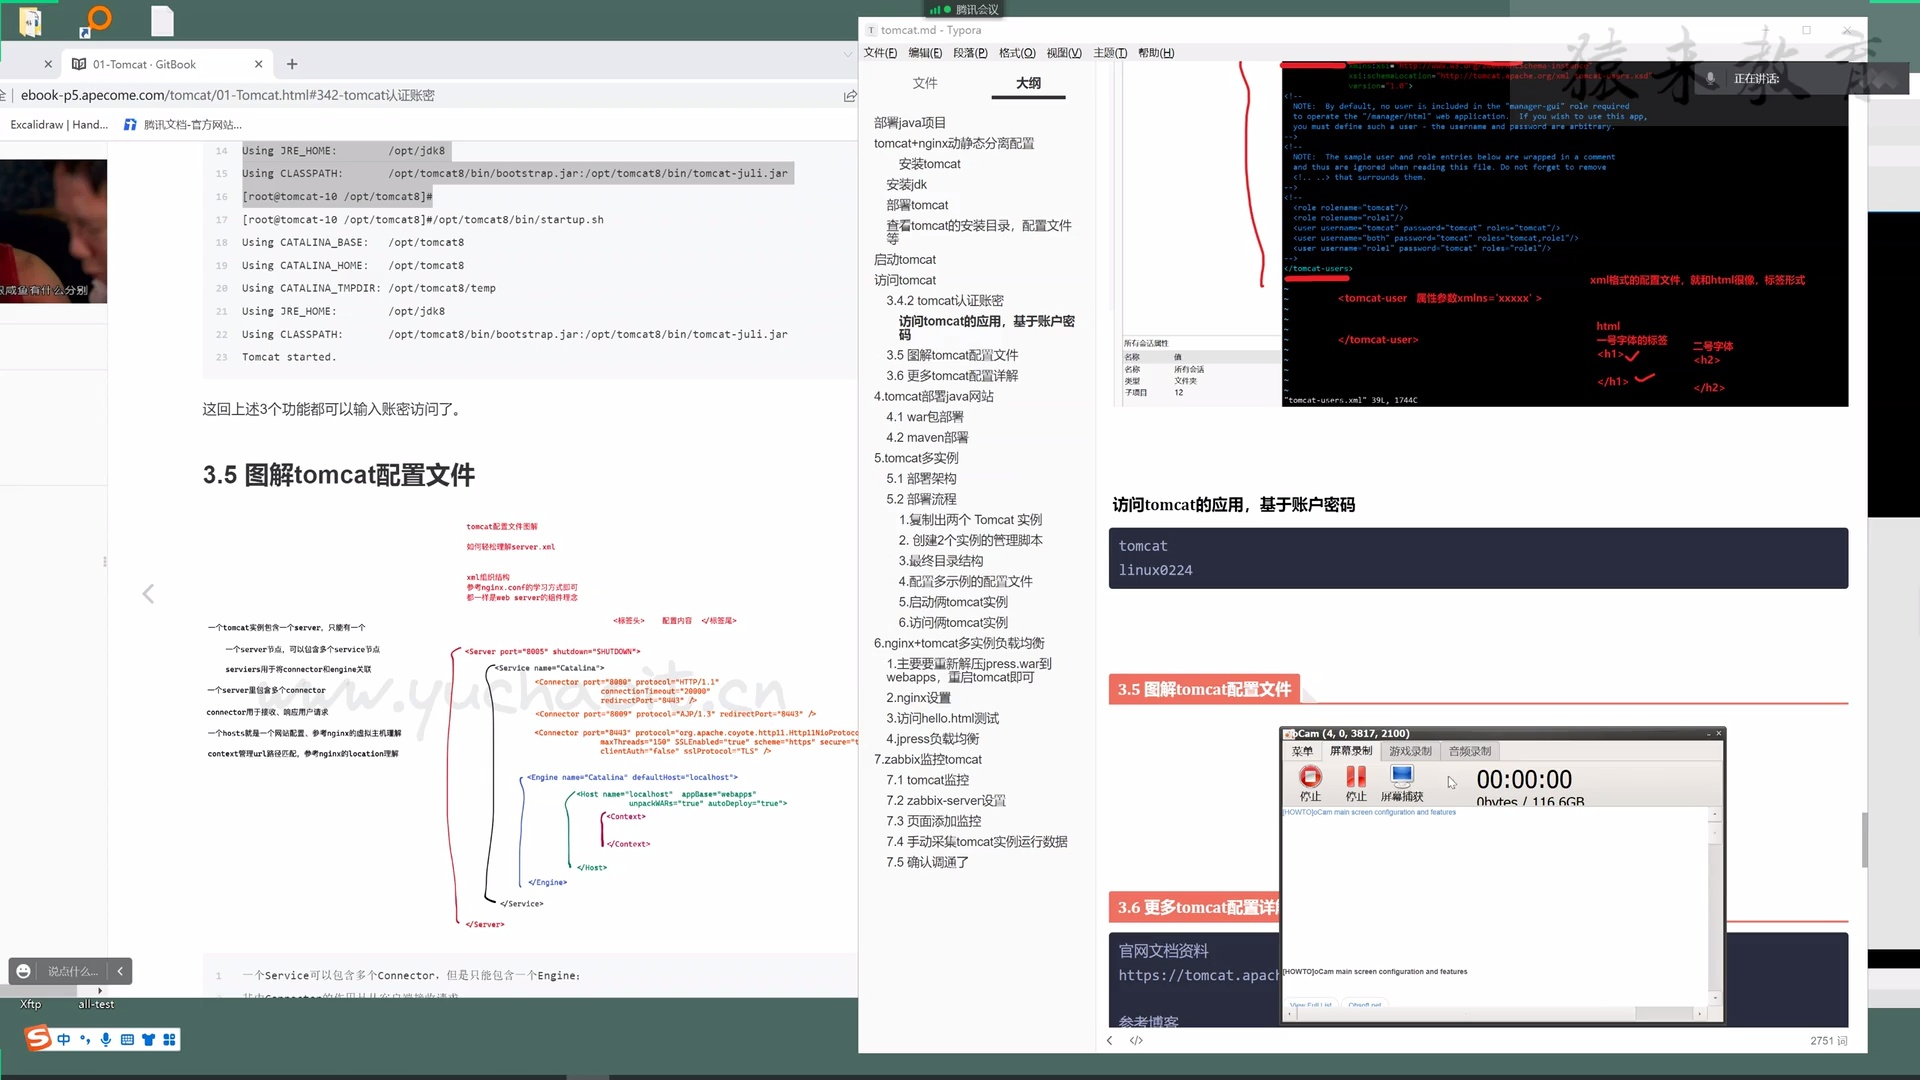This screenshot has width=1920, height=1080.
Task: Open the Sogou skin t-shirt icon
Action: tap(148, 1039)
